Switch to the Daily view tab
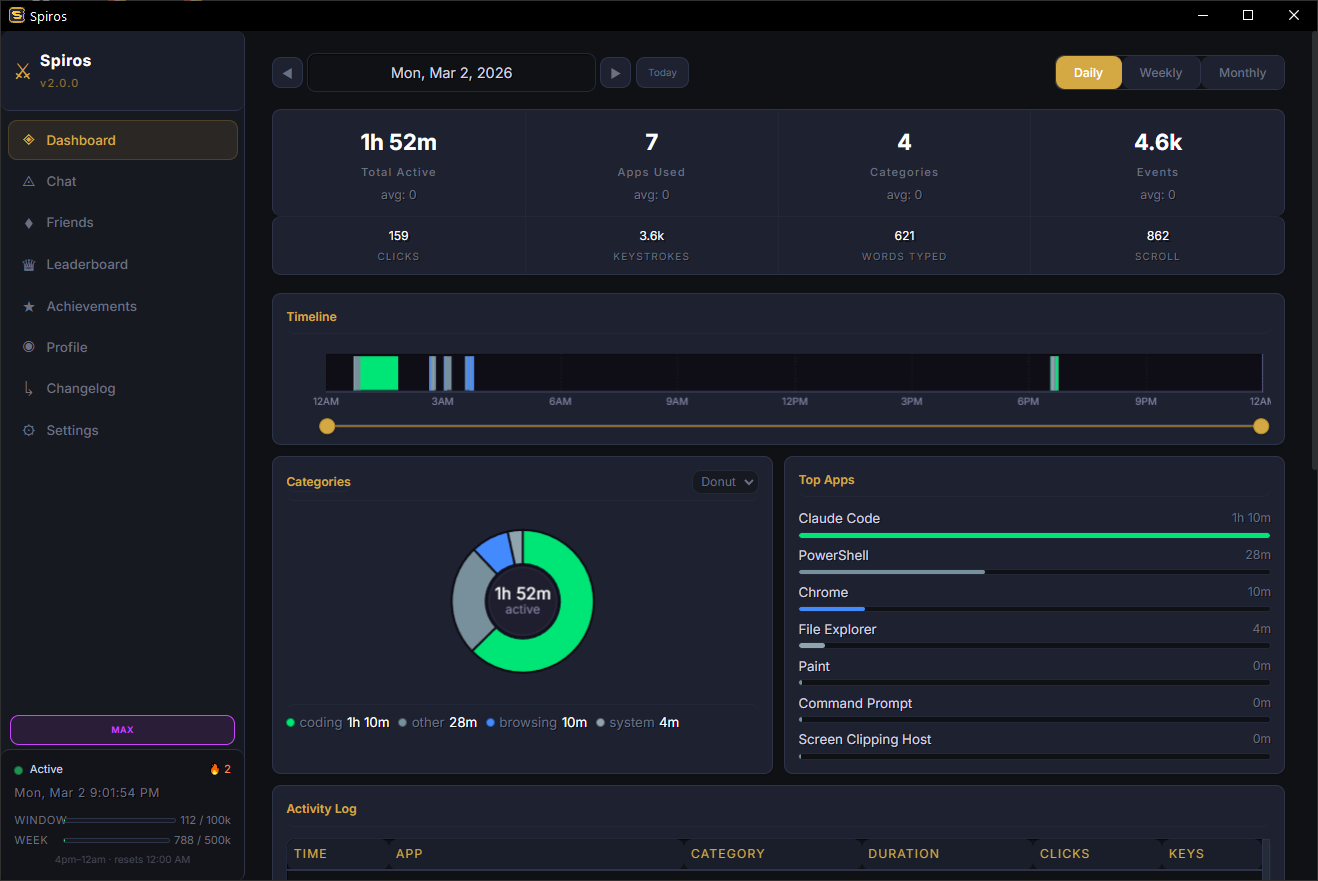The width and height of the screenshot is (1318, 881). click(x=1088, y=73)
